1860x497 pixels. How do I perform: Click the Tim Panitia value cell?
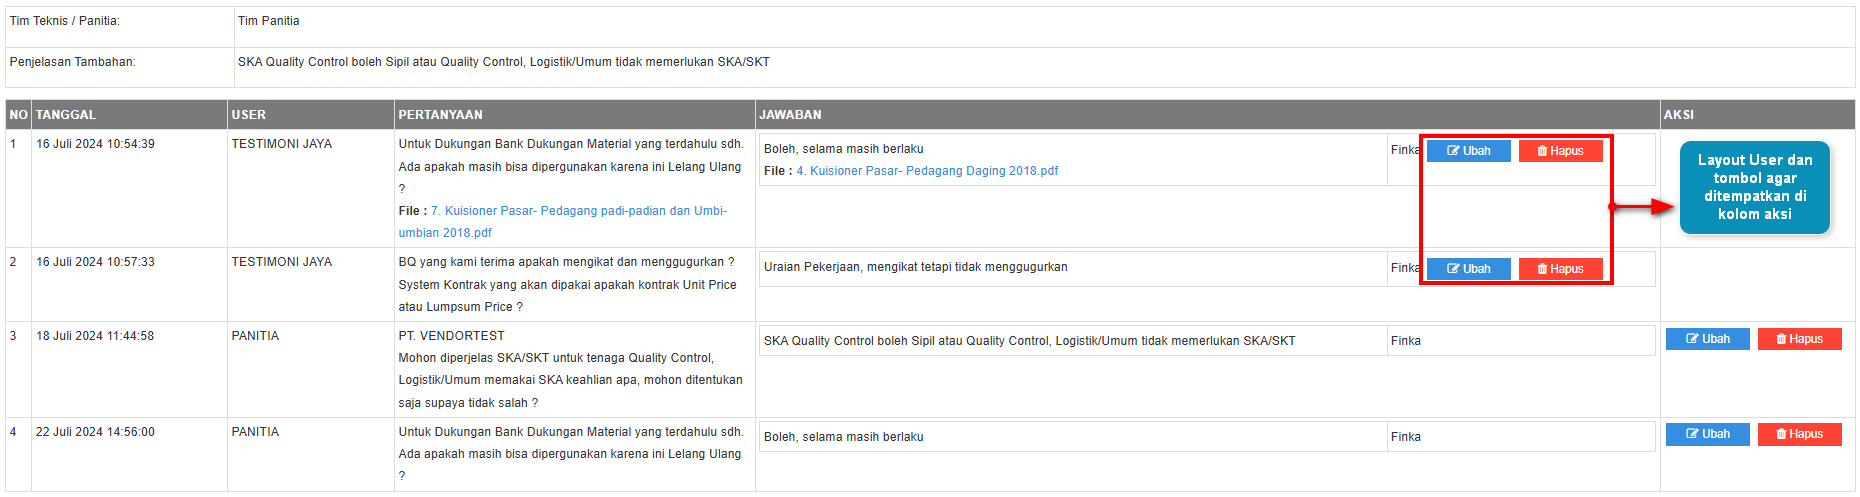pyautogui.click(x=268, y=21)
